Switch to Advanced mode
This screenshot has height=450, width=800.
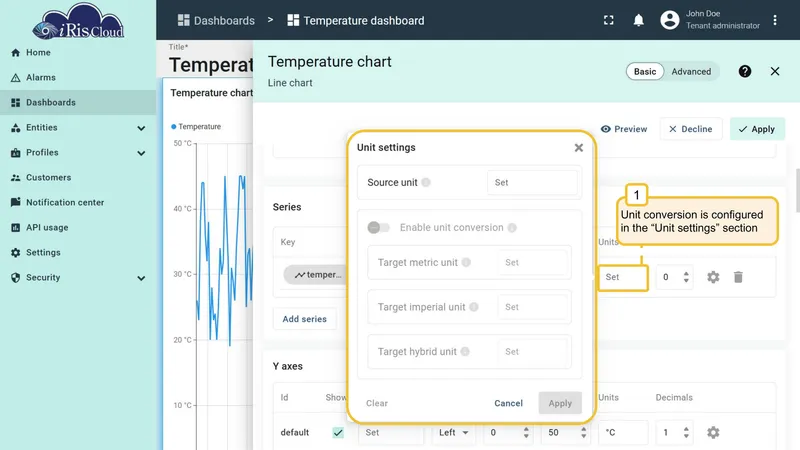691,71
